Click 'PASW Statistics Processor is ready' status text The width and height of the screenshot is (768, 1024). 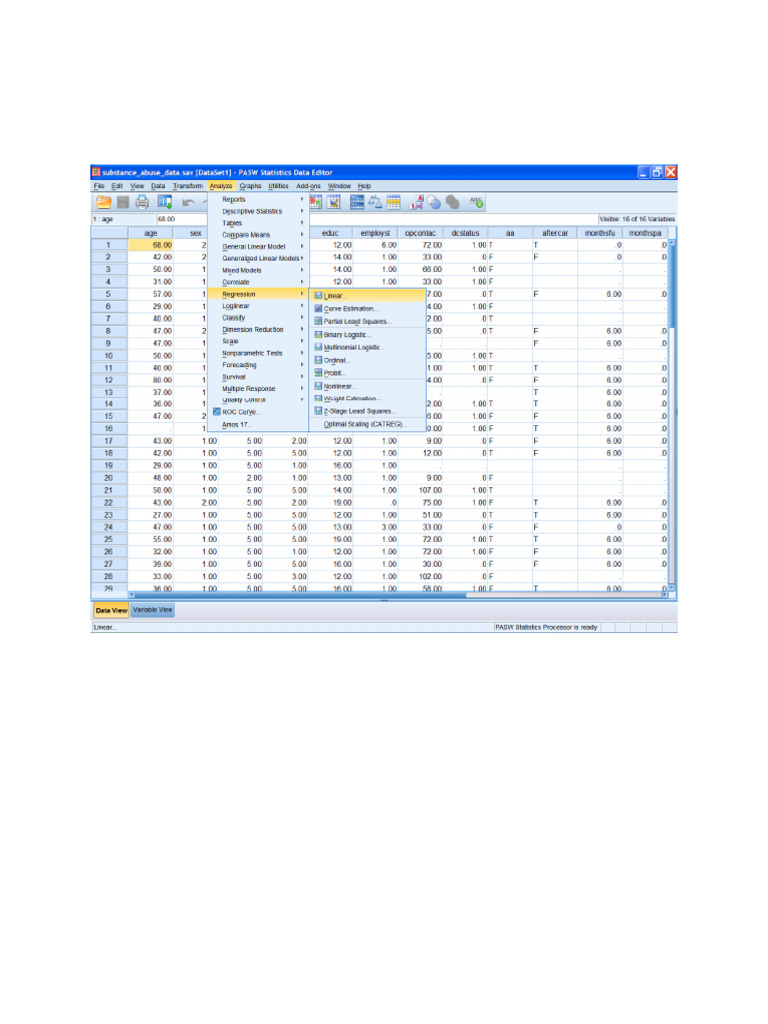[546, 627]
